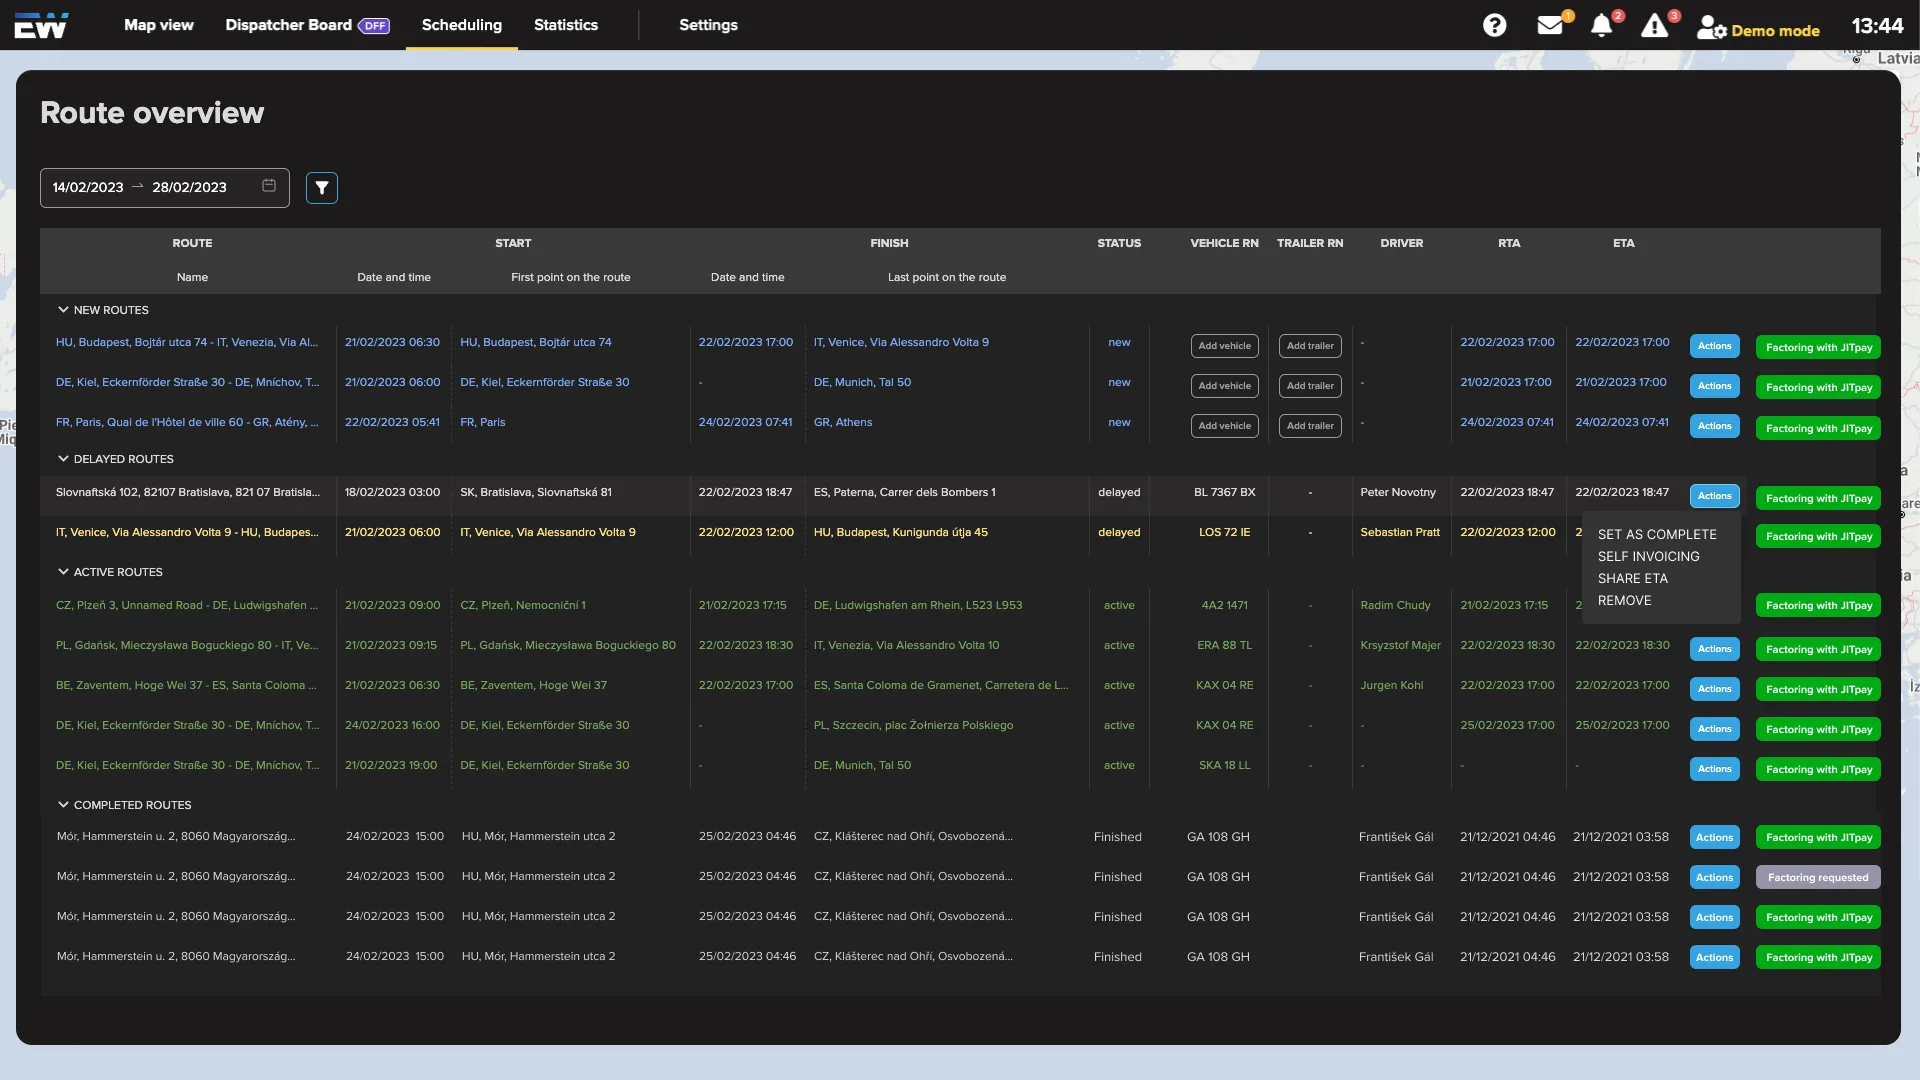Open Actions for SKA 18 LL active route
The width and height of the screenshot is (1920, 1080).
pos(1714,769)
